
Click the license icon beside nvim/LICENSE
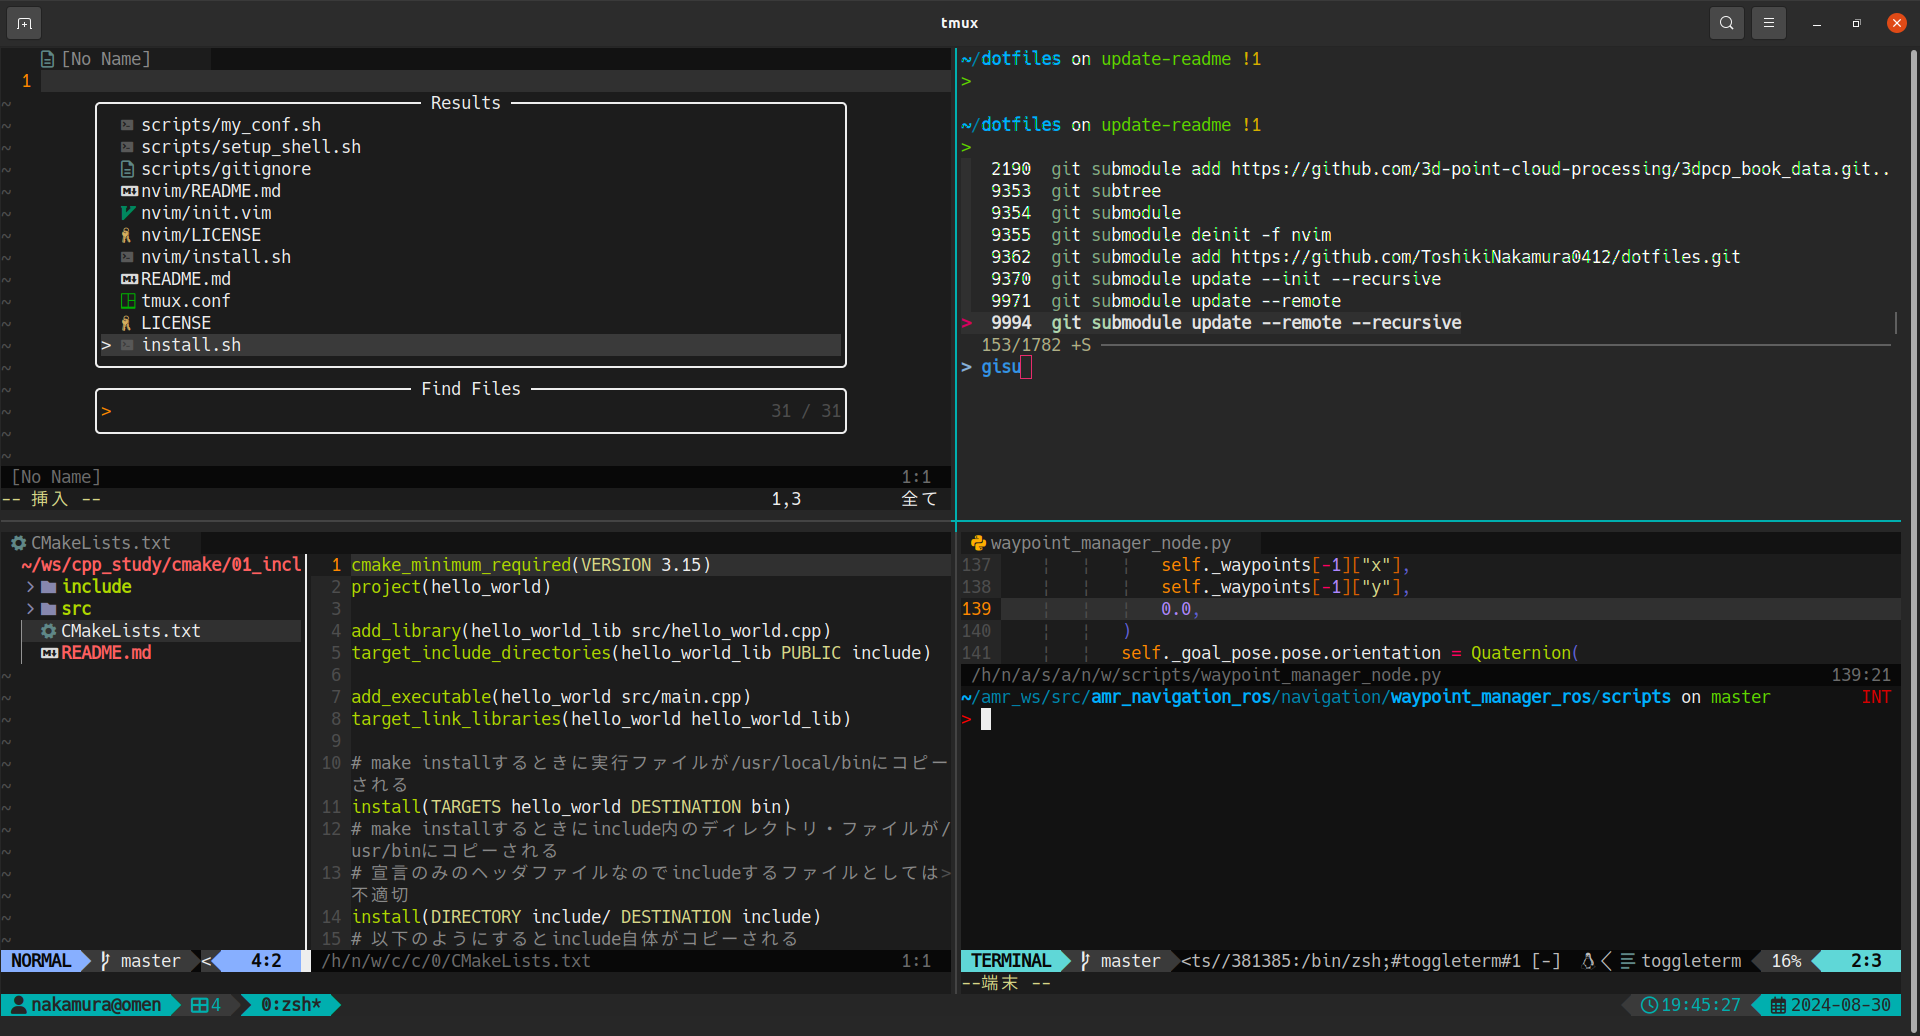pyautogui.click(x=126, y=235)
